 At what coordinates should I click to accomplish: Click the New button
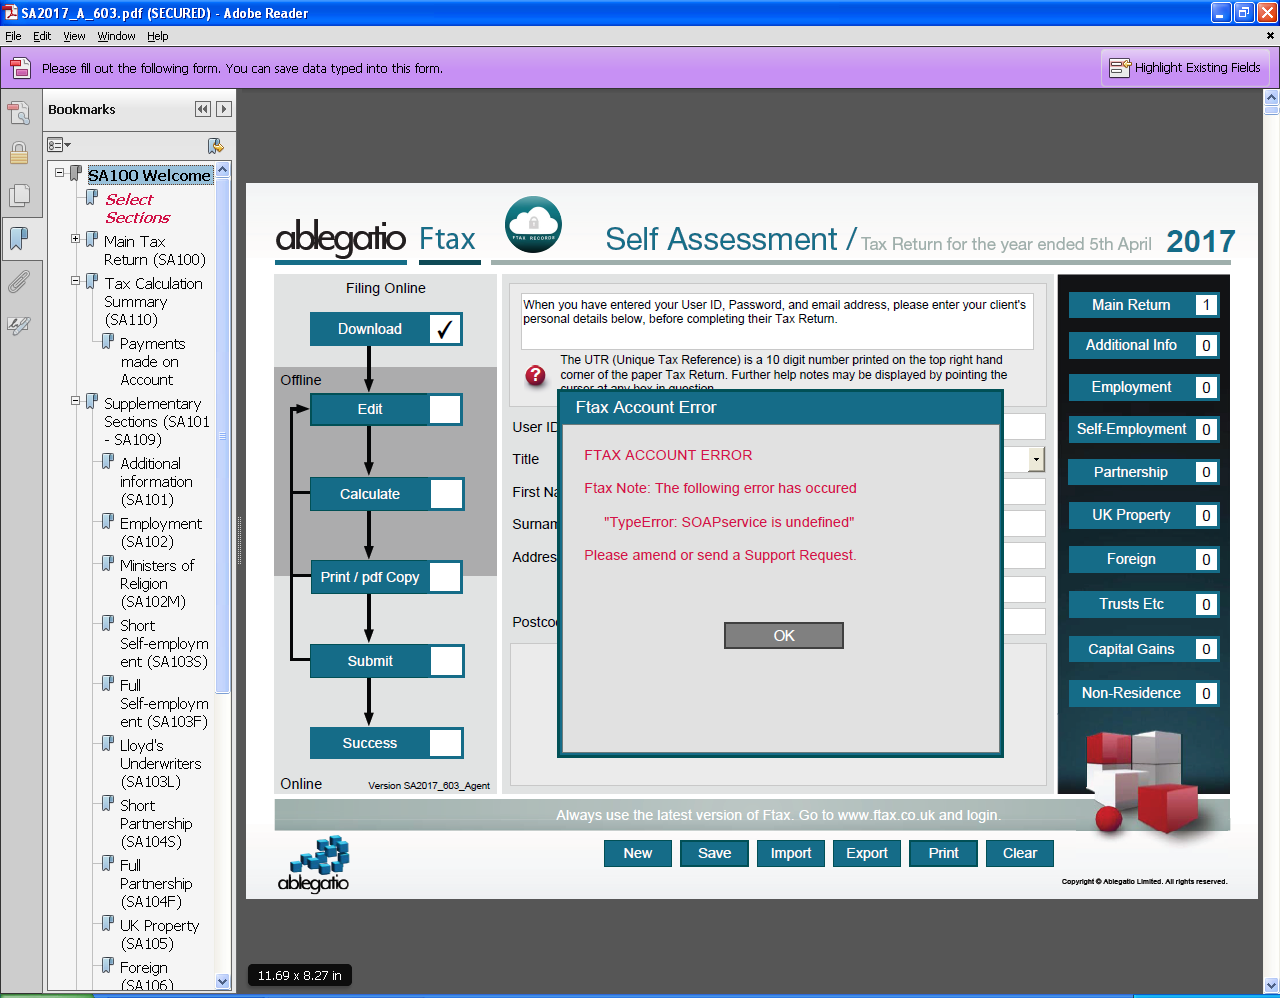click(638, 853)
